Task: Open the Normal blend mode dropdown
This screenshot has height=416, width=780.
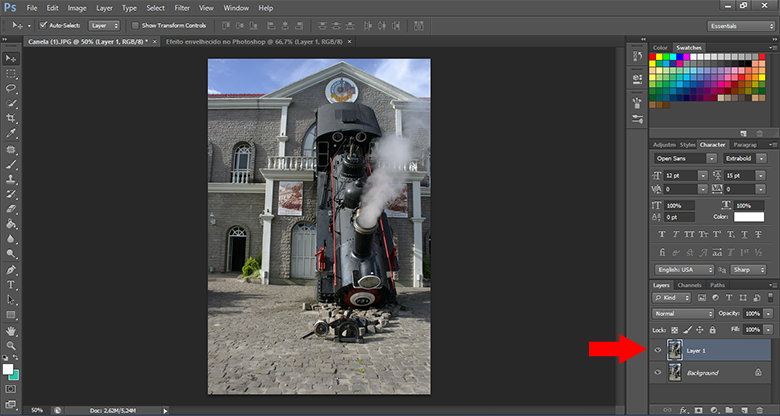Action: pyautogui.click(x=682, y=313)
